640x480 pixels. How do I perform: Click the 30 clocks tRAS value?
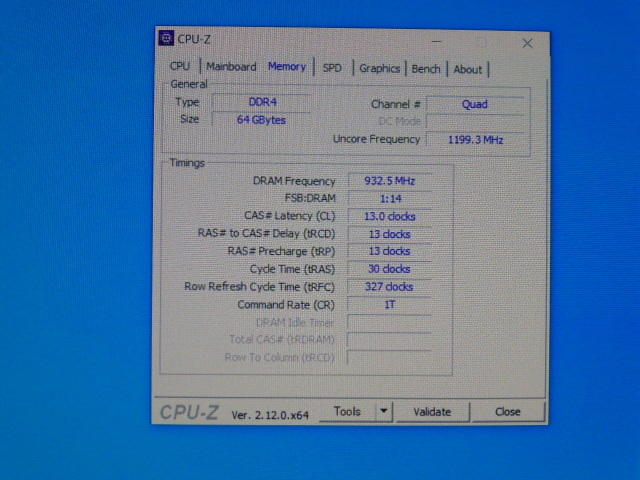(x=390, y=269)
